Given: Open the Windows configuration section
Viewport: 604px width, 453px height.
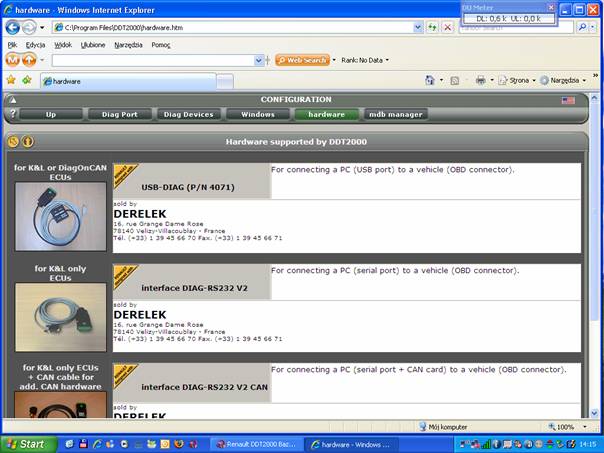Looking at the screenshot, I should click(258, 114).
